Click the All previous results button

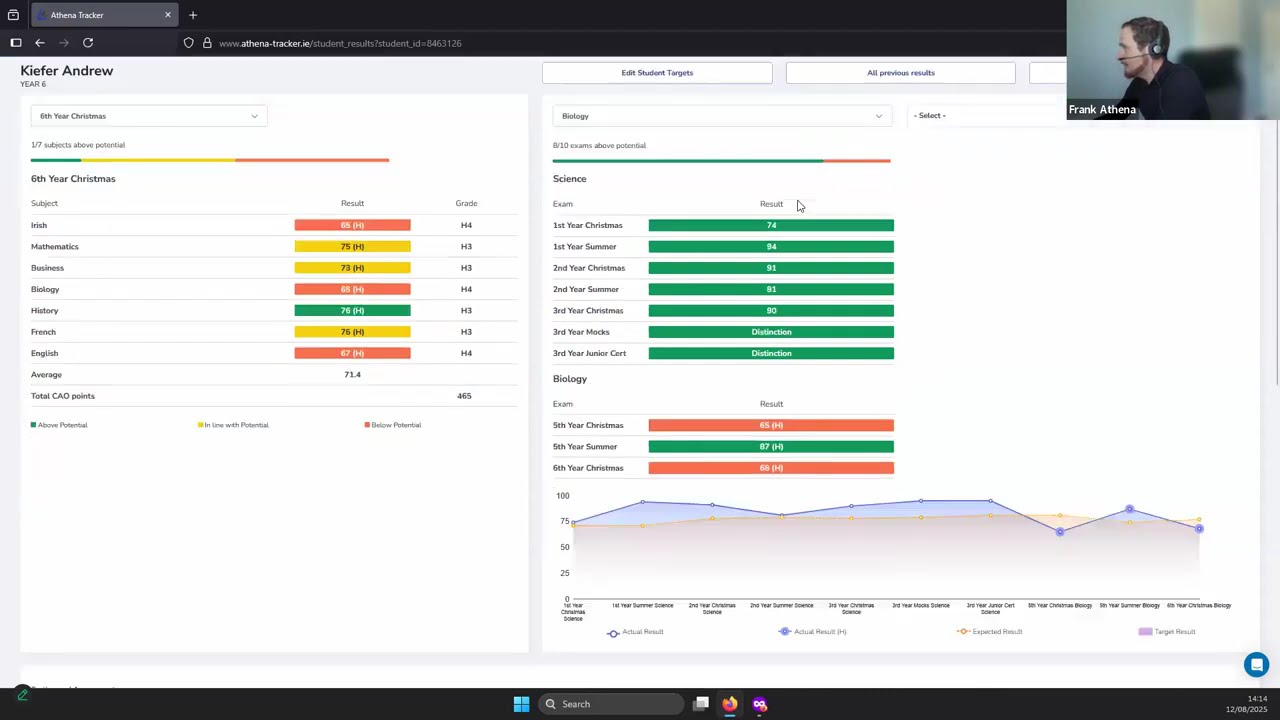[901, 73]
